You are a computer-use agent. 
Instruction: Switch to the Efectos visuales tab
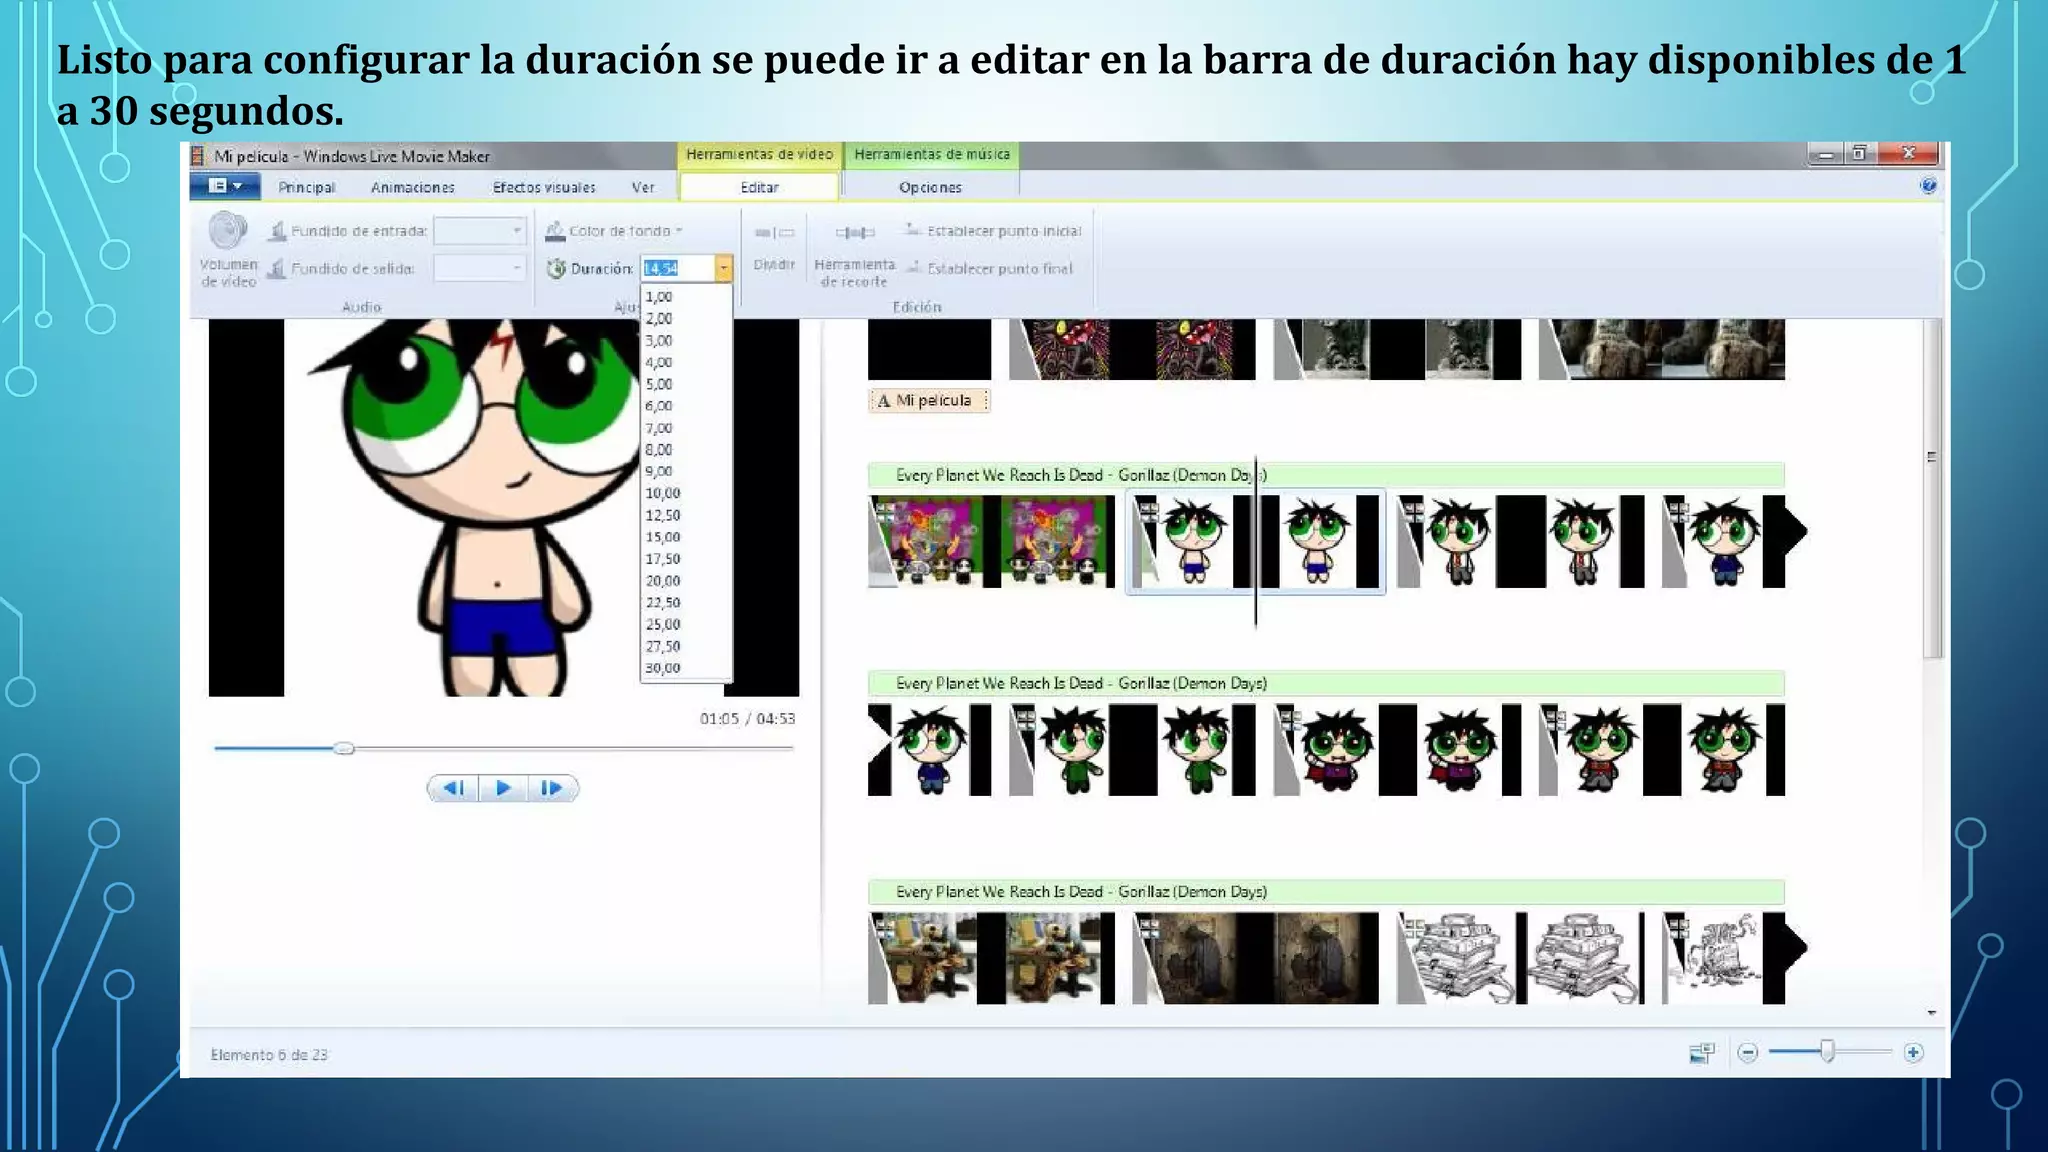544,187
